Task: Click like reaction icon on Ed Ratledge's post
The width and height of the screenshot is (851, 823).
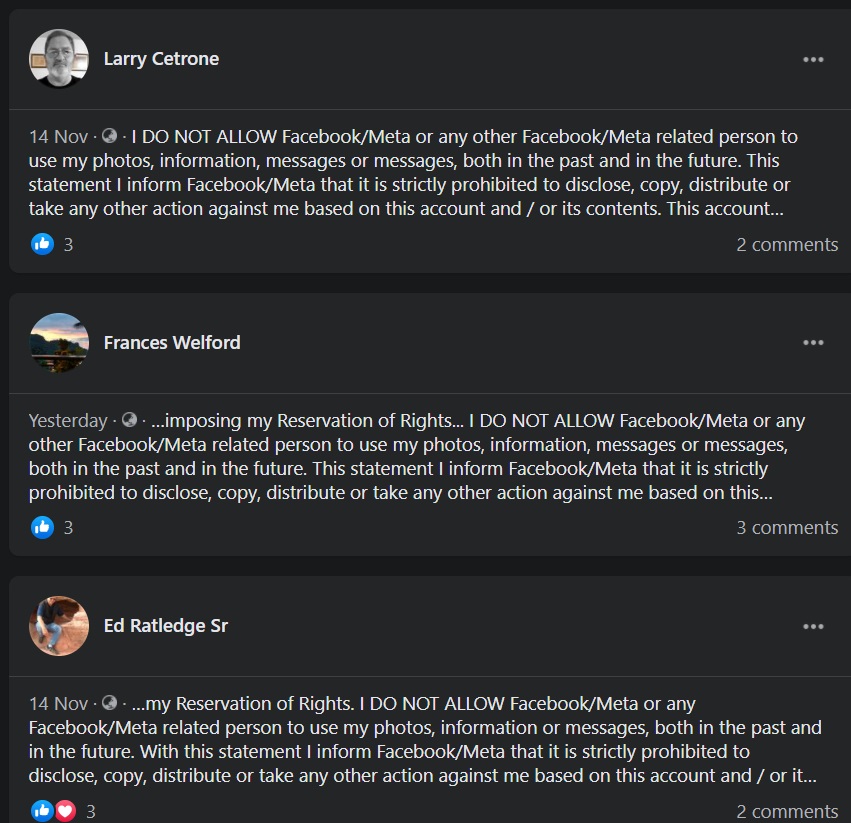Action: coord(42,811)
